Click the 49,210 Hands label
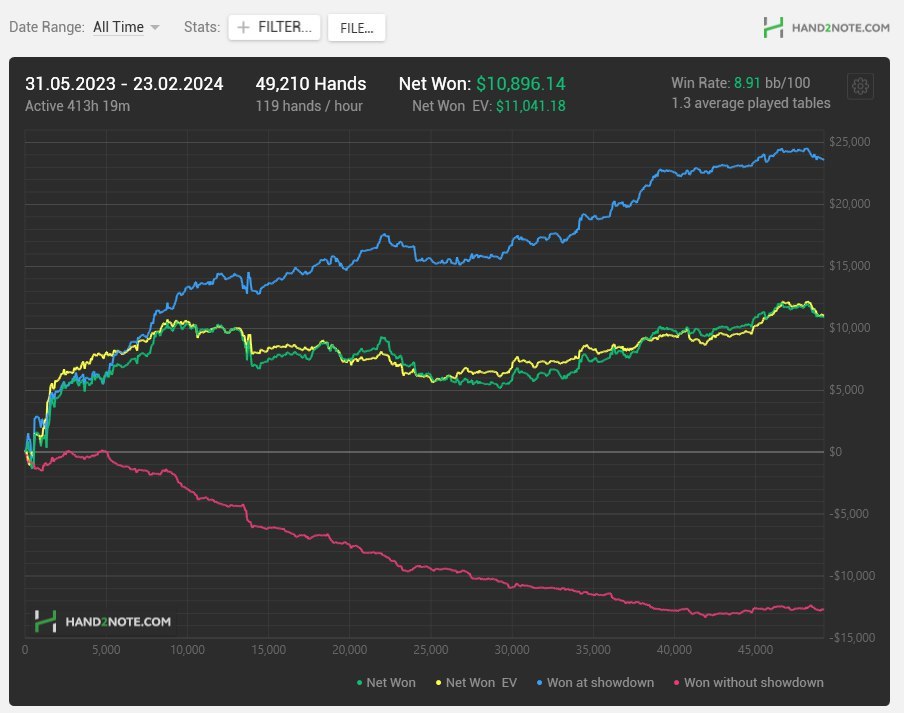Screen dimensions: 904x713 point(311,84)
